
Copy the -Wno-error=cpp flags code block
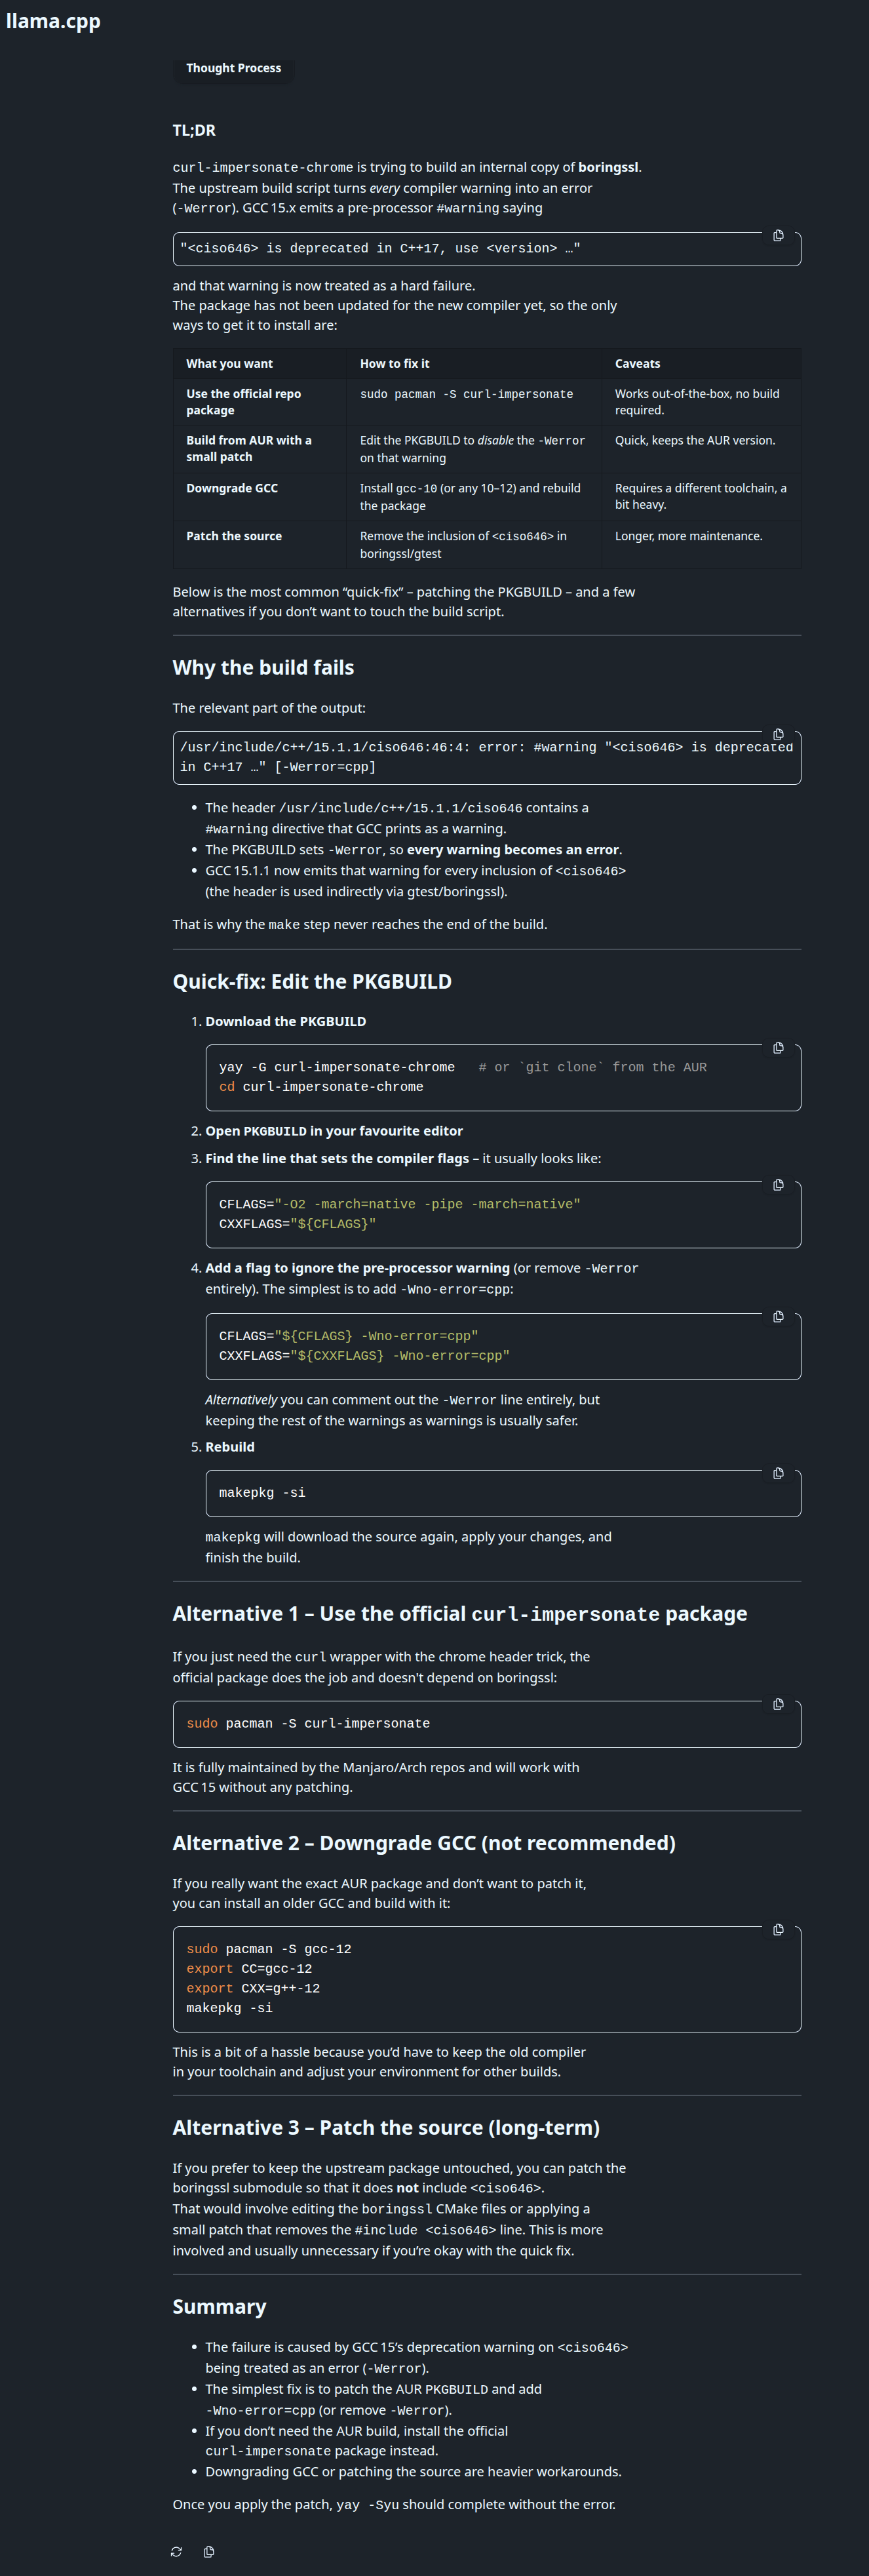coord(778,1317)
